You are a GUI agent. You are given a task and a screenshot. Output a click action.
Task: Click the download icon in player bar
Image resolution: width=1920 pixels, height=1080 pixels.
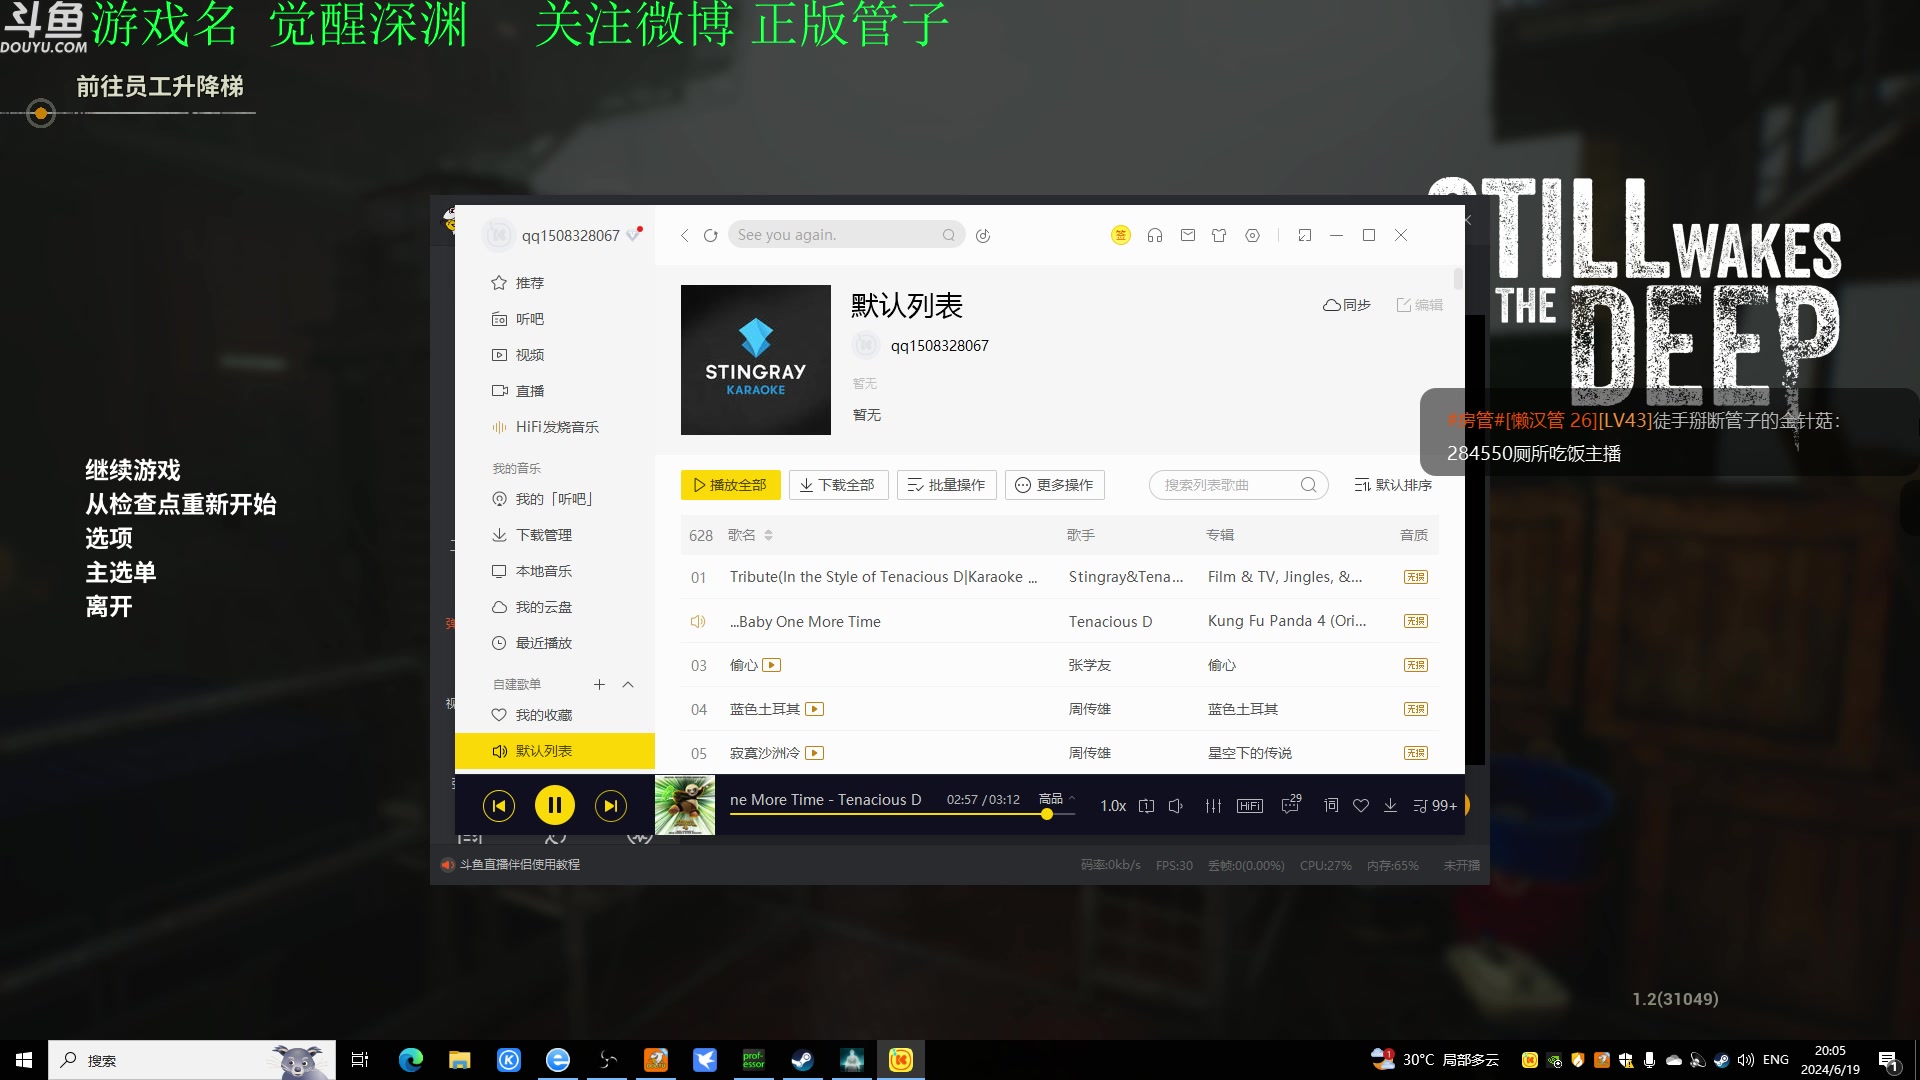1390,805
